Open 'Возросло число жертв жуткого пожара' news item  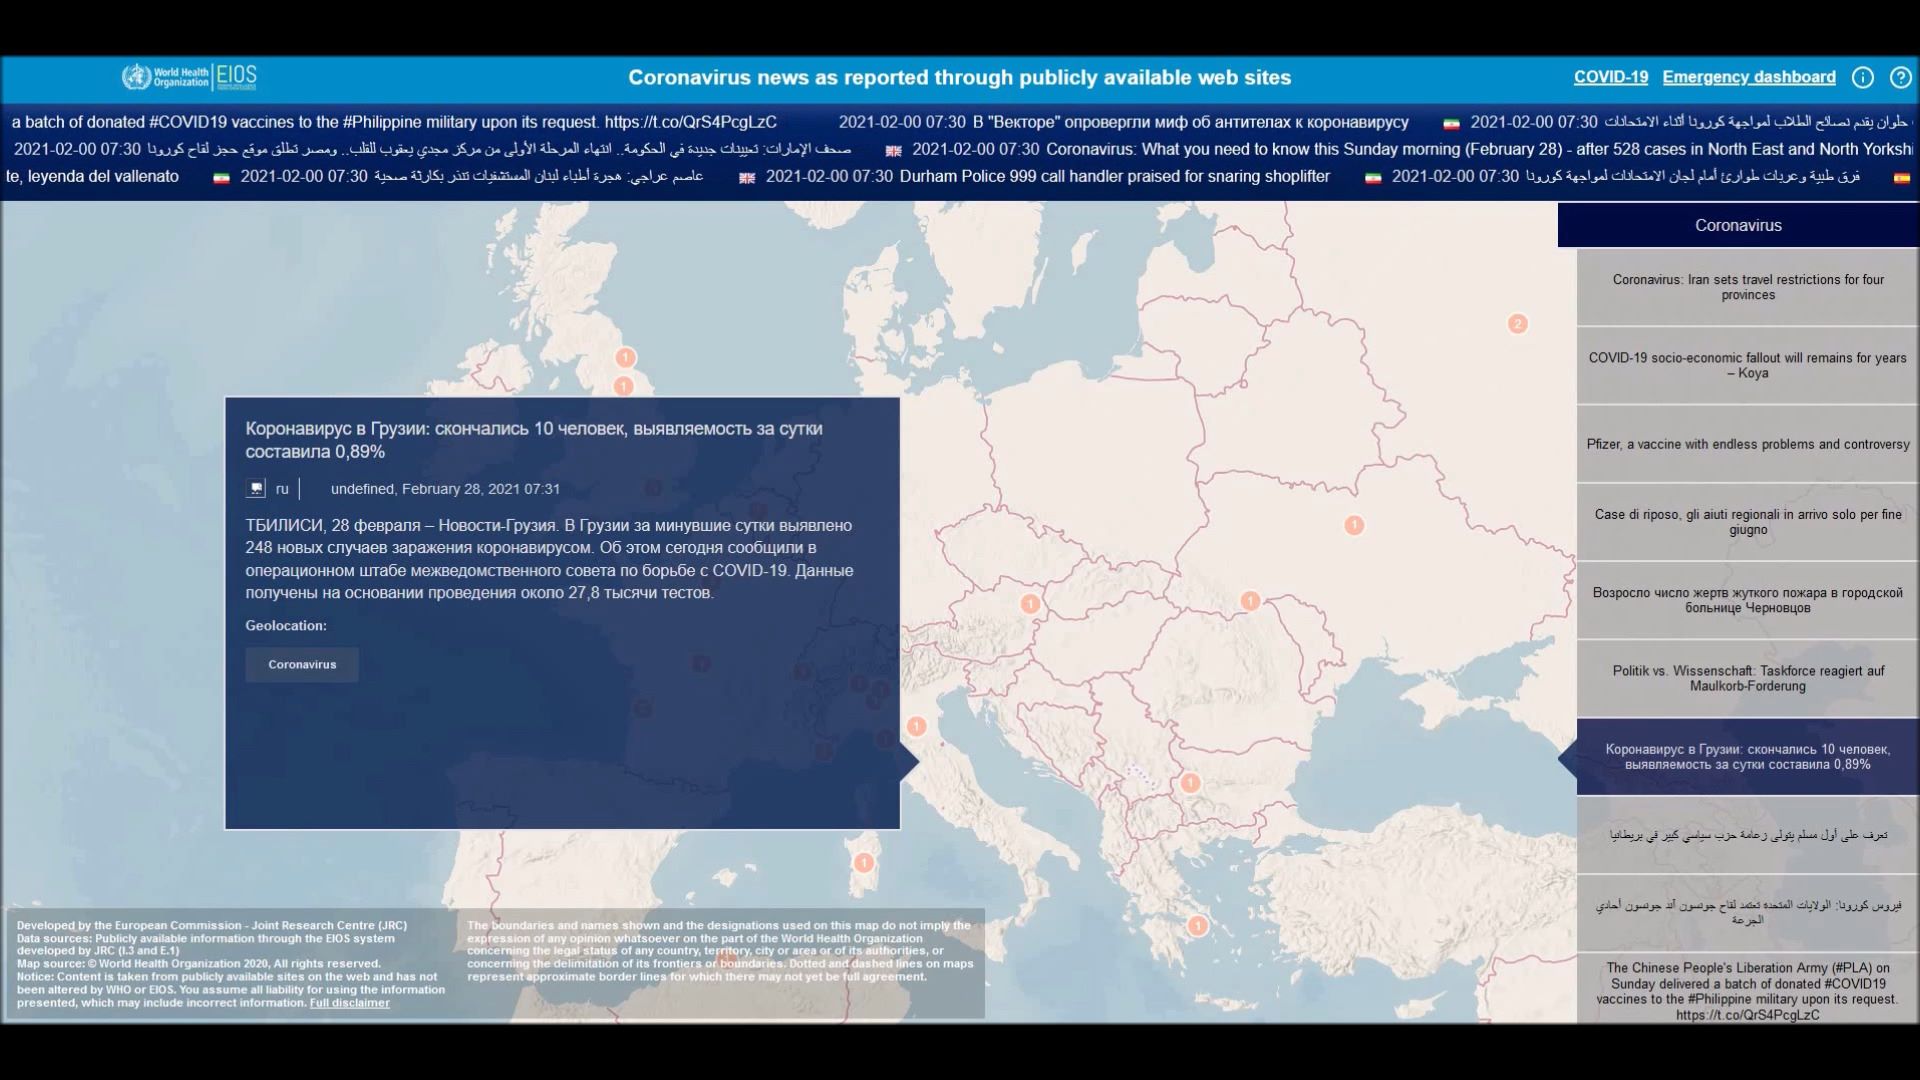[1748, 600]
